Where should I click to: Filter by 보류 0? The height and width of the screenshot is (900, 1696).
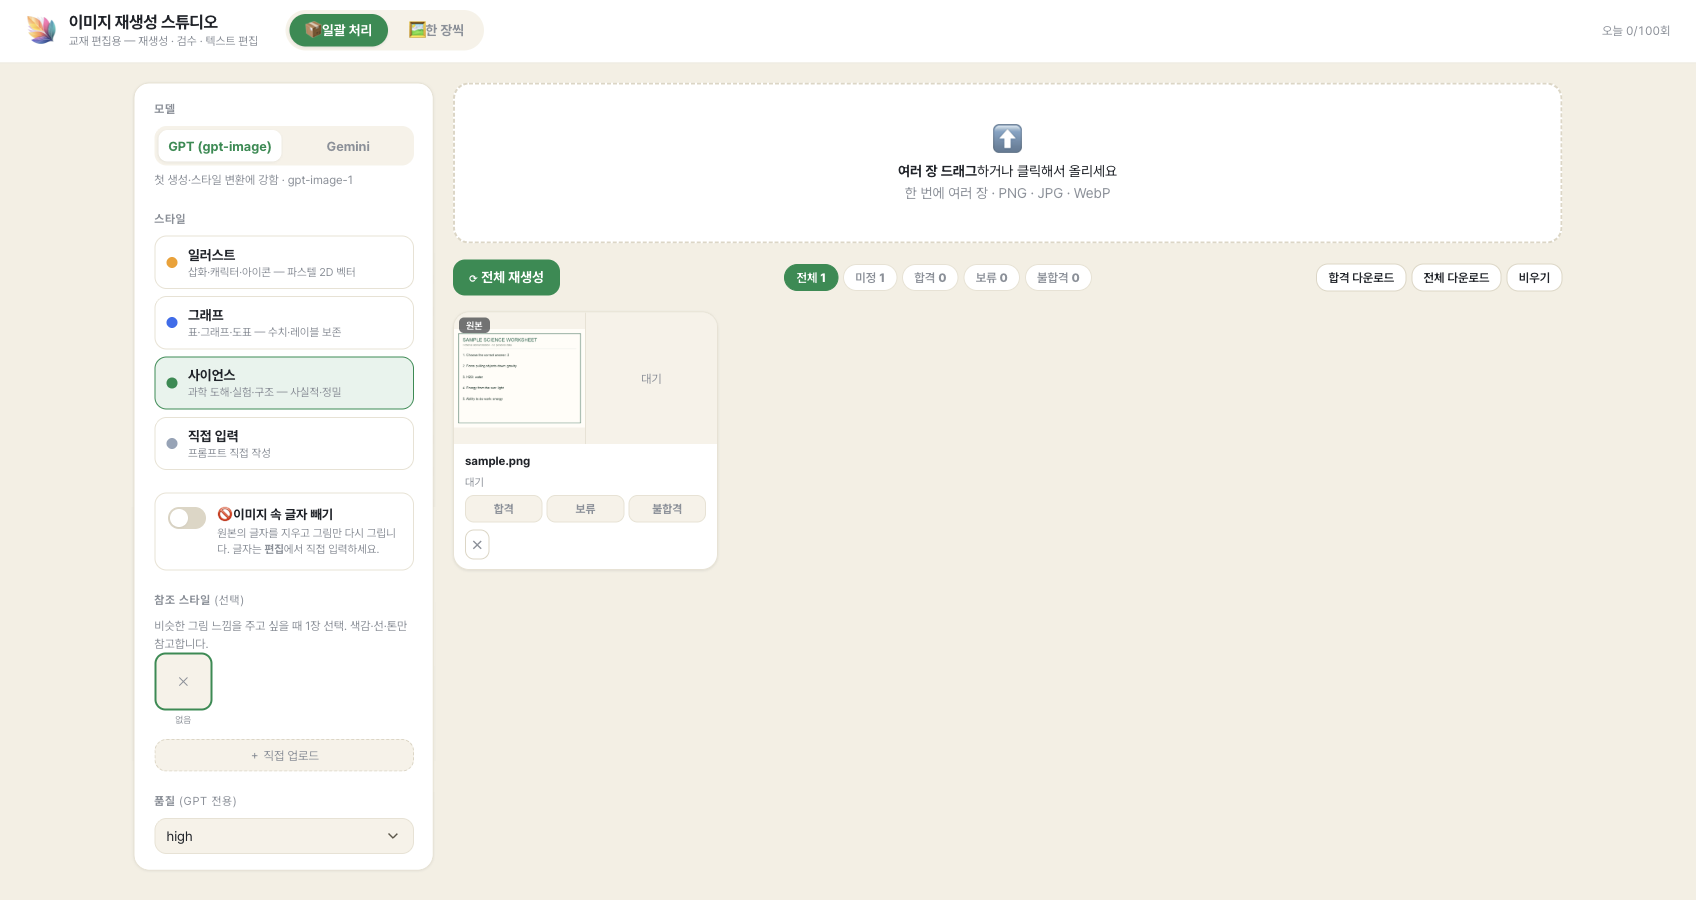(991, 278)
